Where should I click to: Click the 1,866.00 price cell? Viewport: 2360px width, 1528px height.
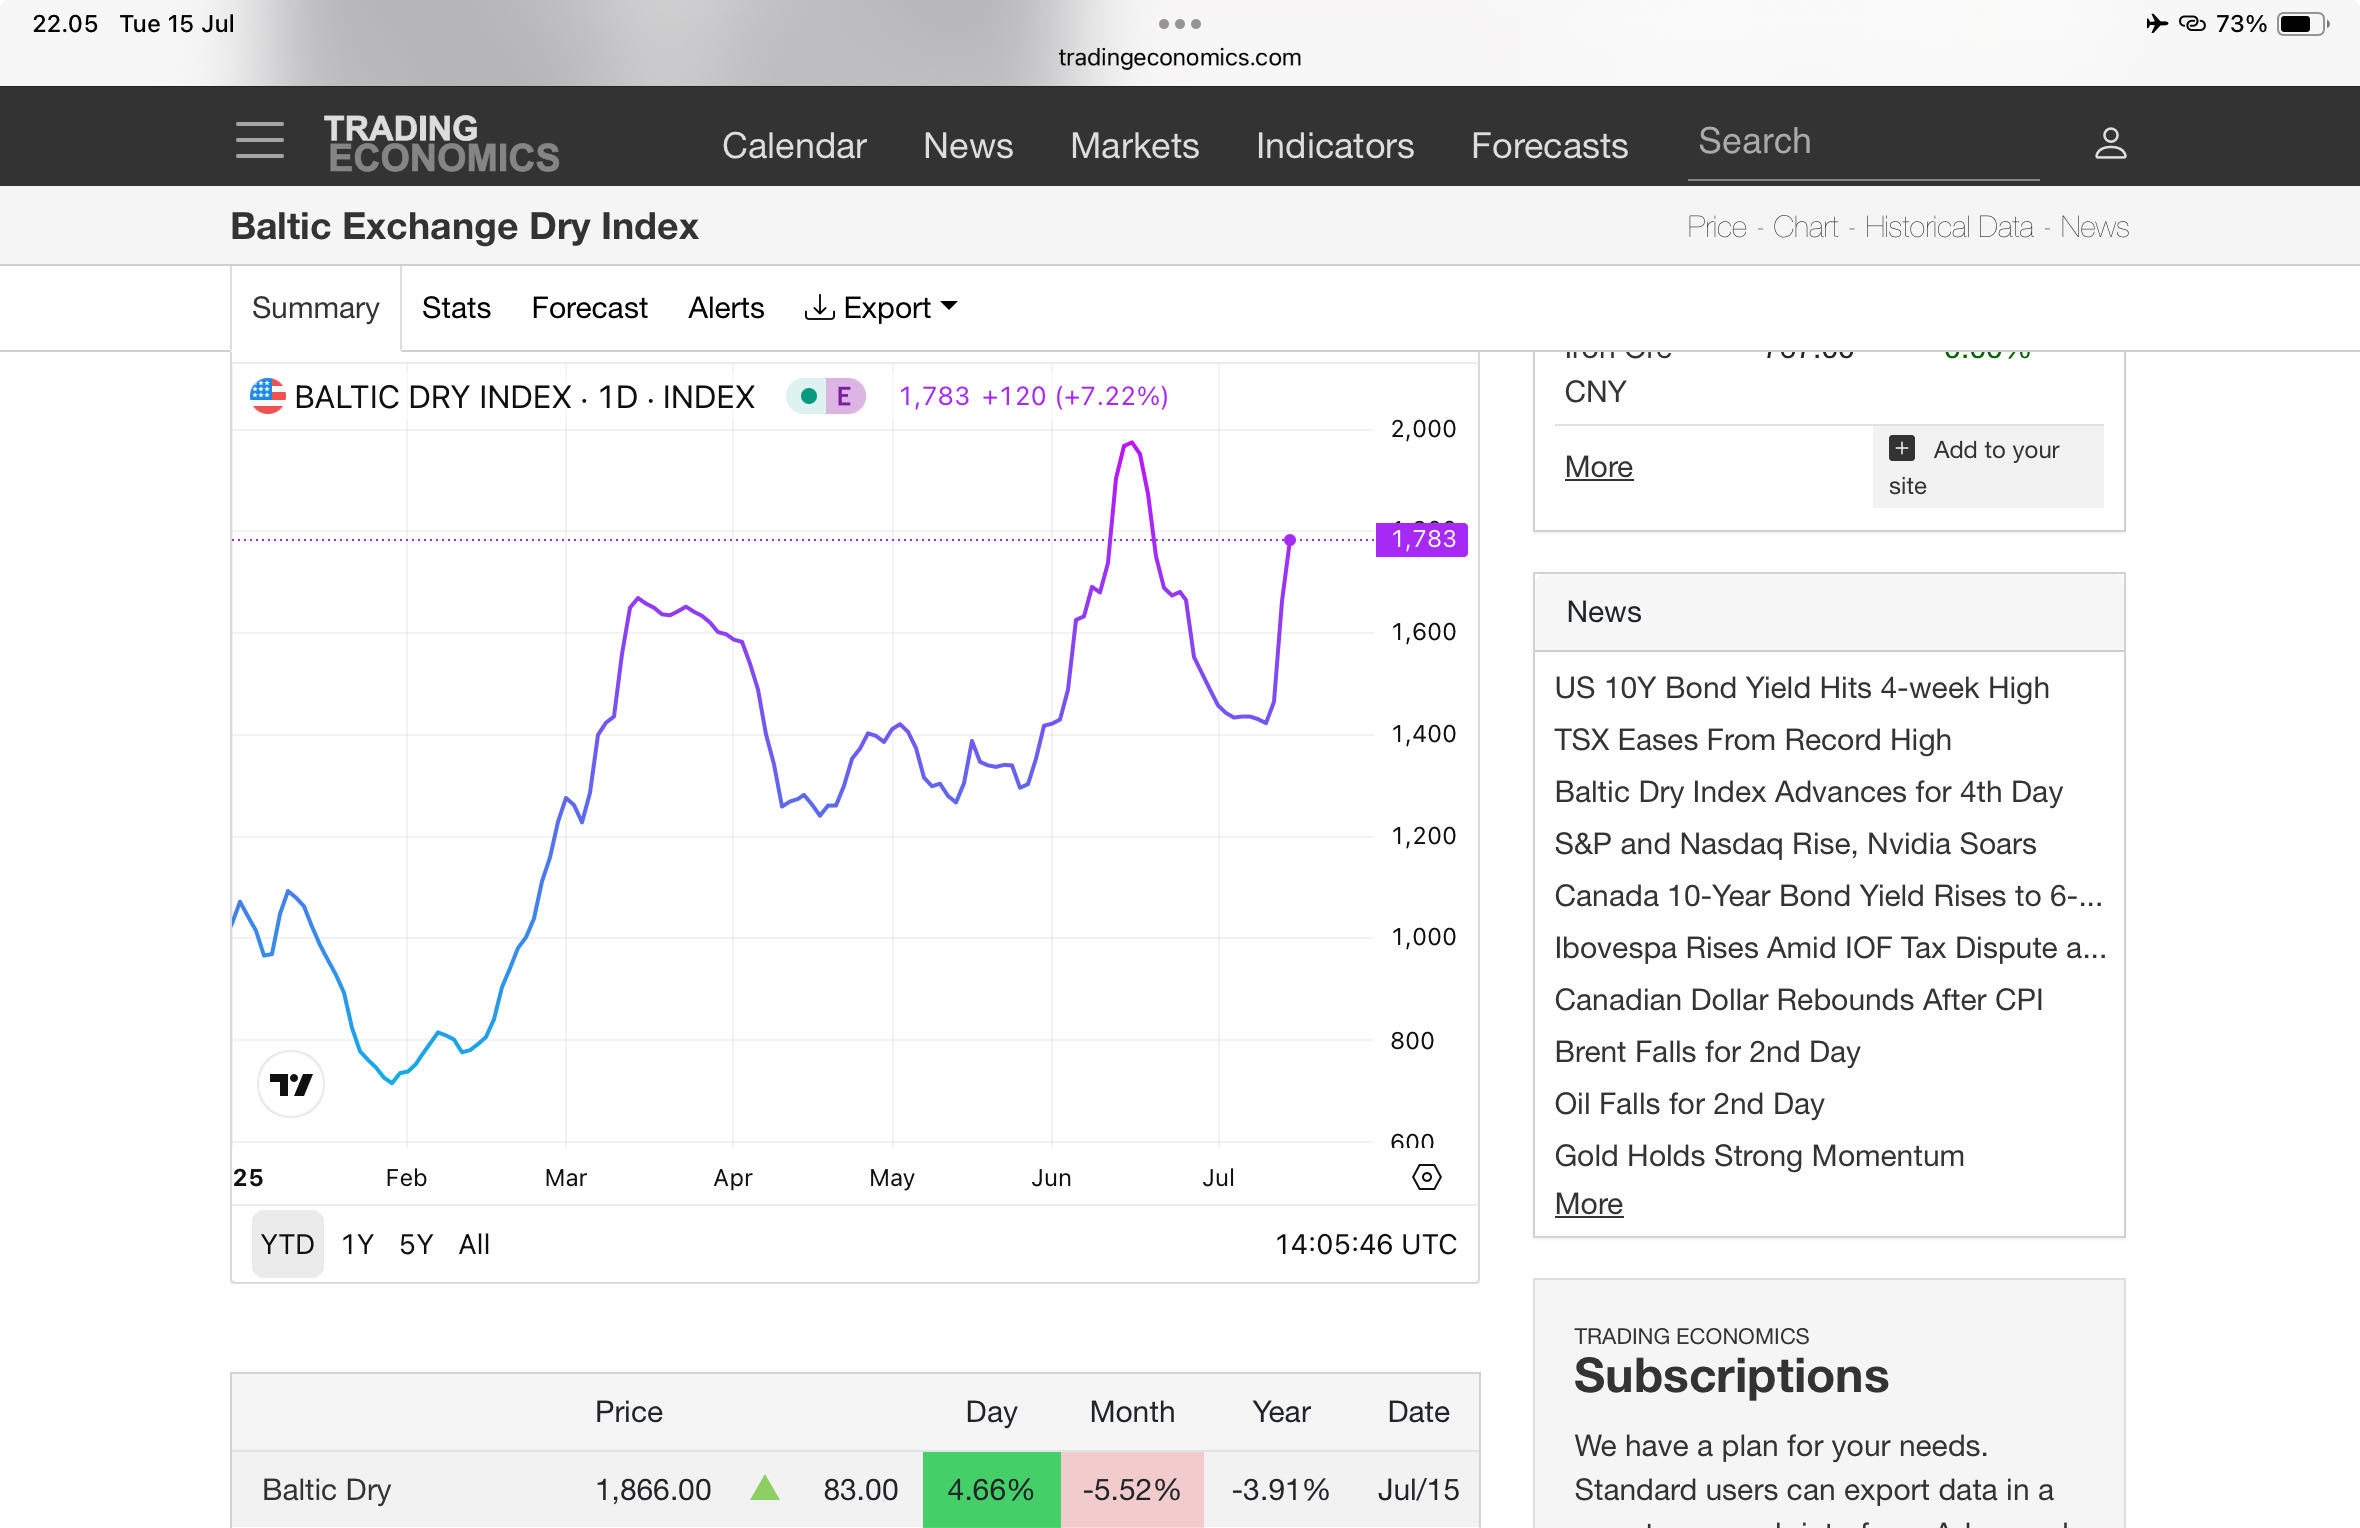coord(653,1490)
